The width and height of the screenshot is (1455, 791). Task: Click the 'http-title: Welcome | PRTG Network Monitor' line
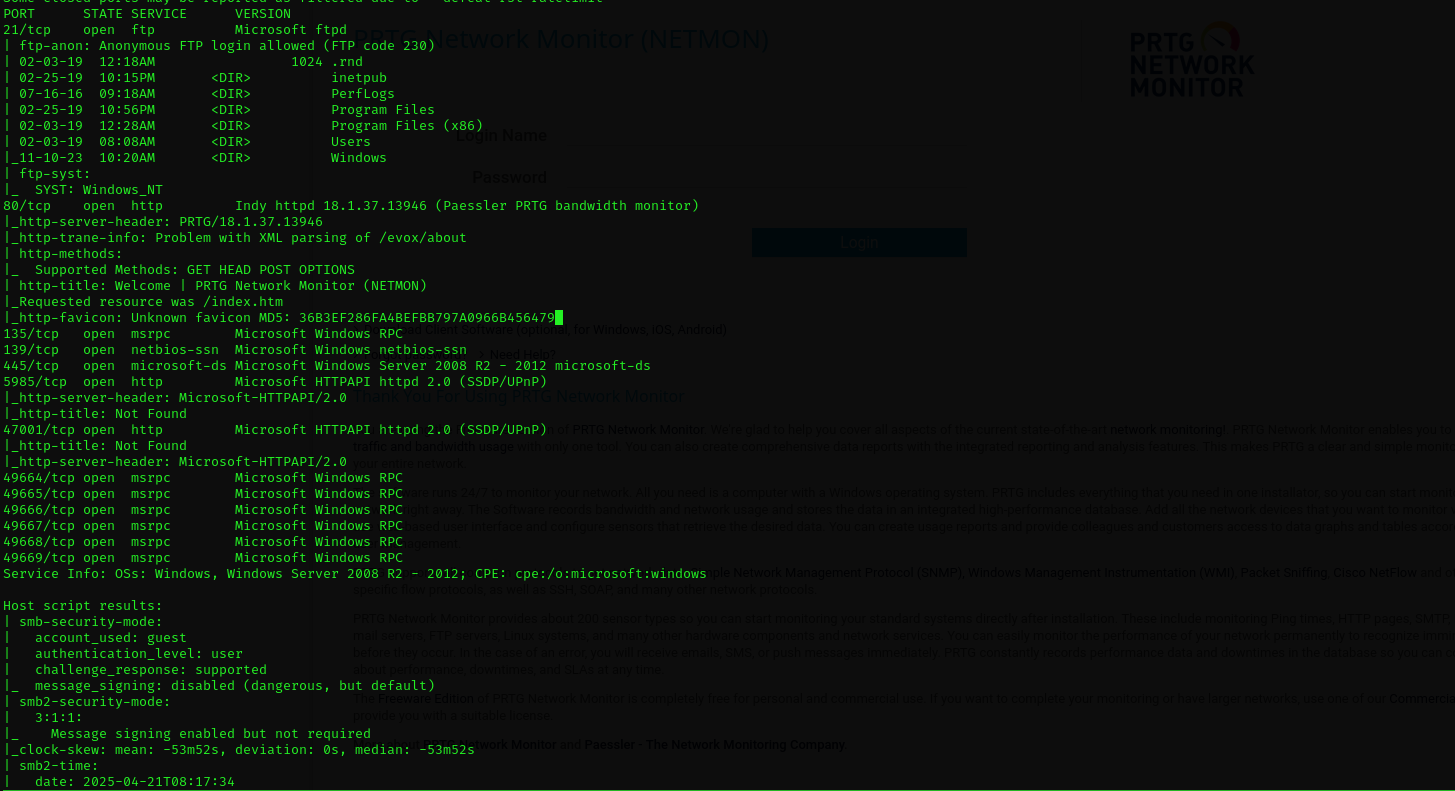click(x=215, y=286)
